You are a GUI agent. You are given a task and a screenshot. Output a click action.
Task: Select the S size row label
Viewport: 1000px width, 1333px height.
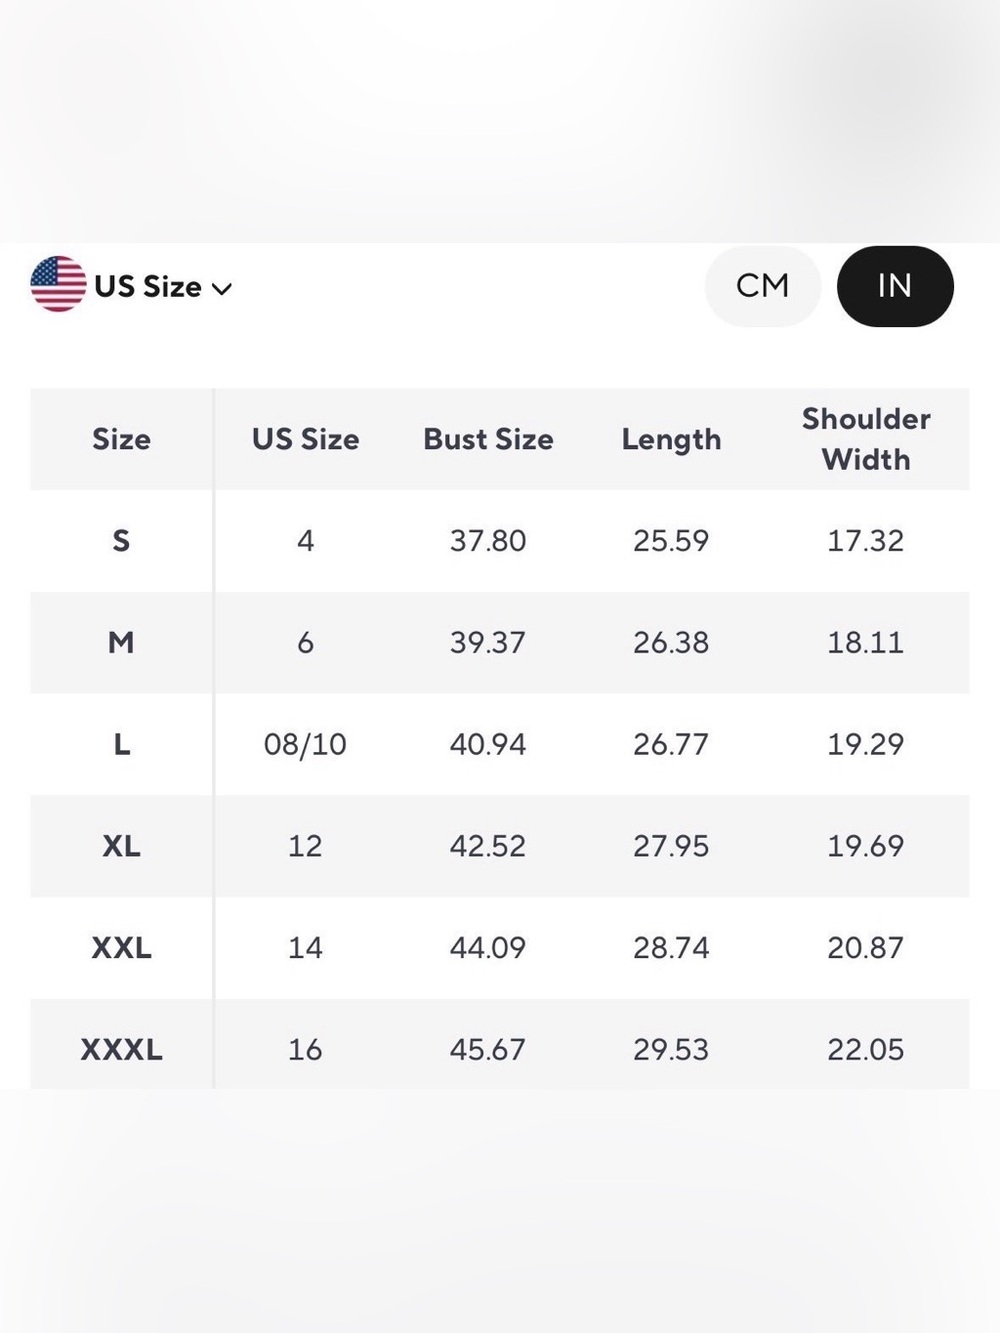pyautogui.click(x=121, y=541)
